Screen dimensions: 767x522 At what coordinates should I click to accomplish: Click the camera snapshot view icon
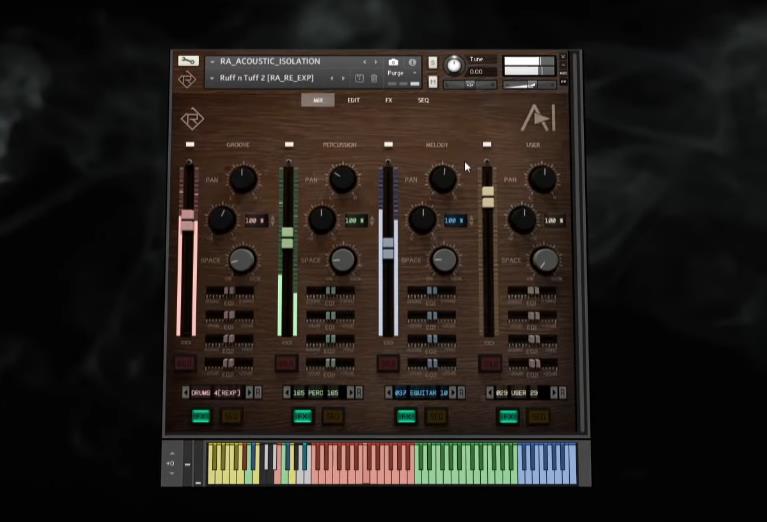pyautogui.click(x=393, y=62)
